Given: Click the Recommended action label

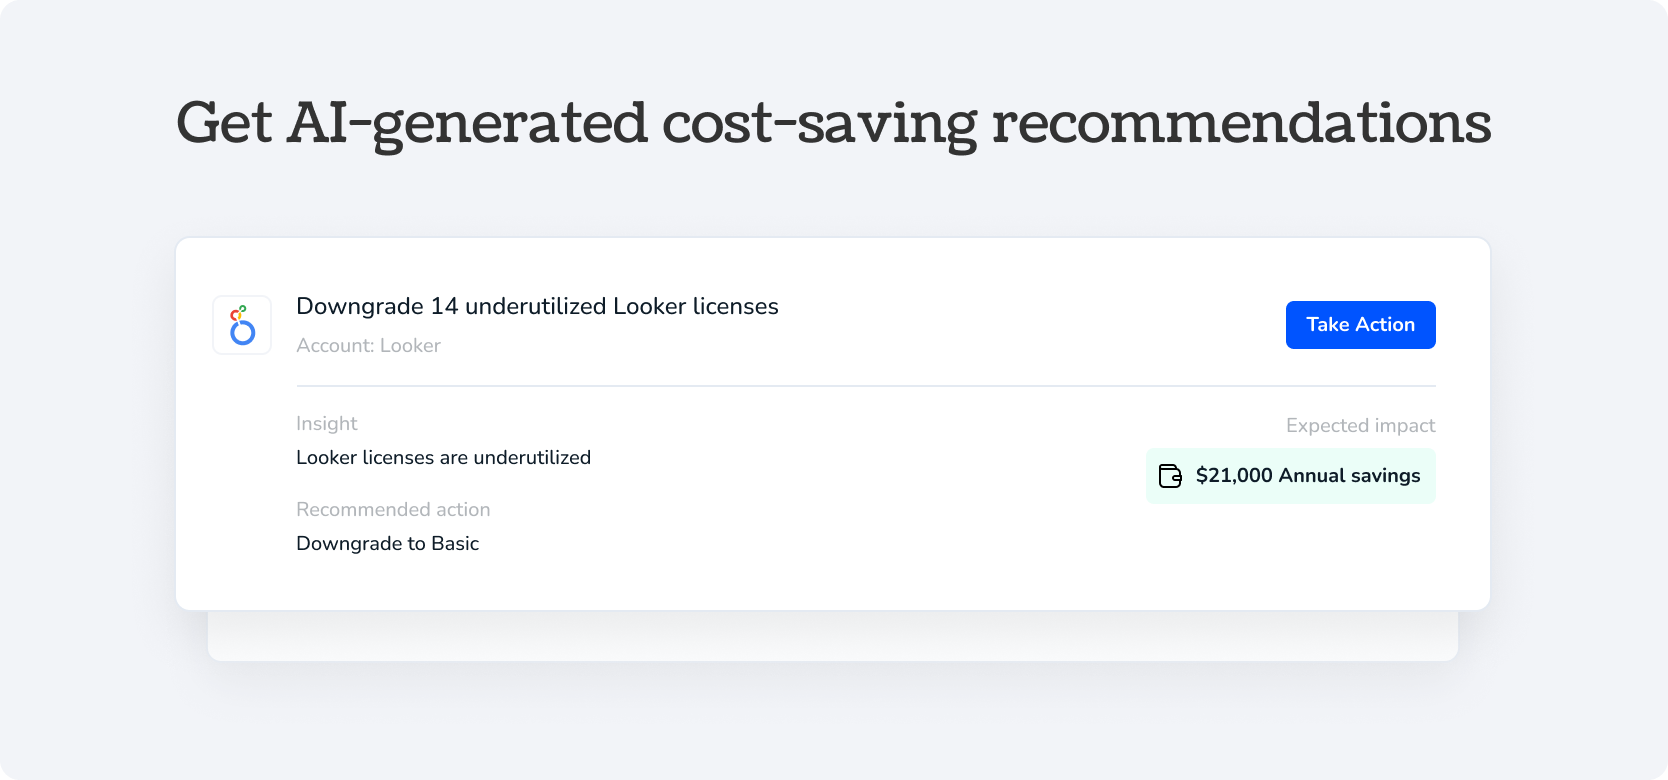Looking at the screenshot, I should 393,510.
